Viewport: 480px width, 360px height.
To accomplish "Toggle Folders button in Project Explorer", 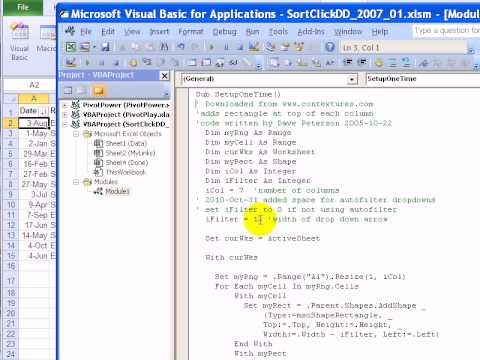I will click(99, 90).
